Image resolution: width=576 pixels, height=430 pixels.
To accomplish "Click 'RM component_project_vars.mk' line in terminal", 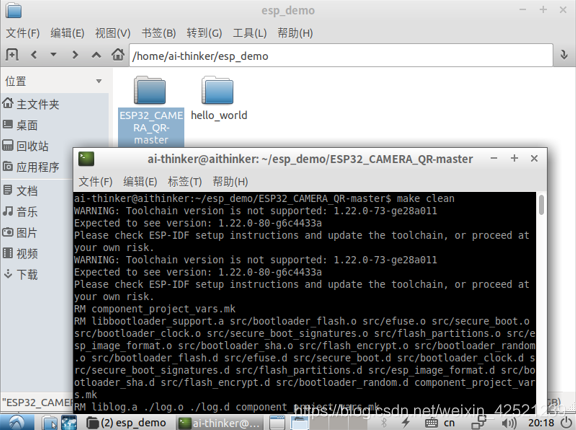I will (155, 309).
